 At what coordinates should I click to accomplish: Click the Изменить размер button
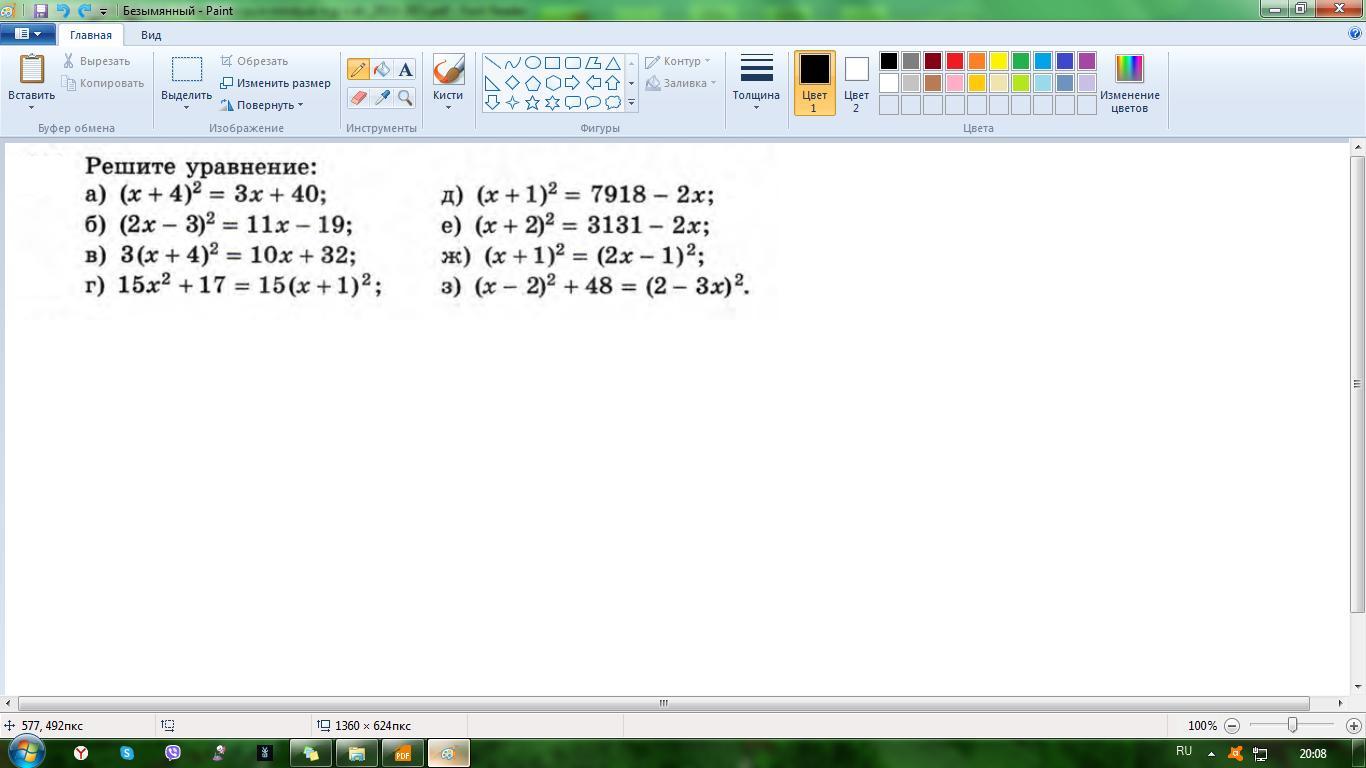tap(276, 83)
